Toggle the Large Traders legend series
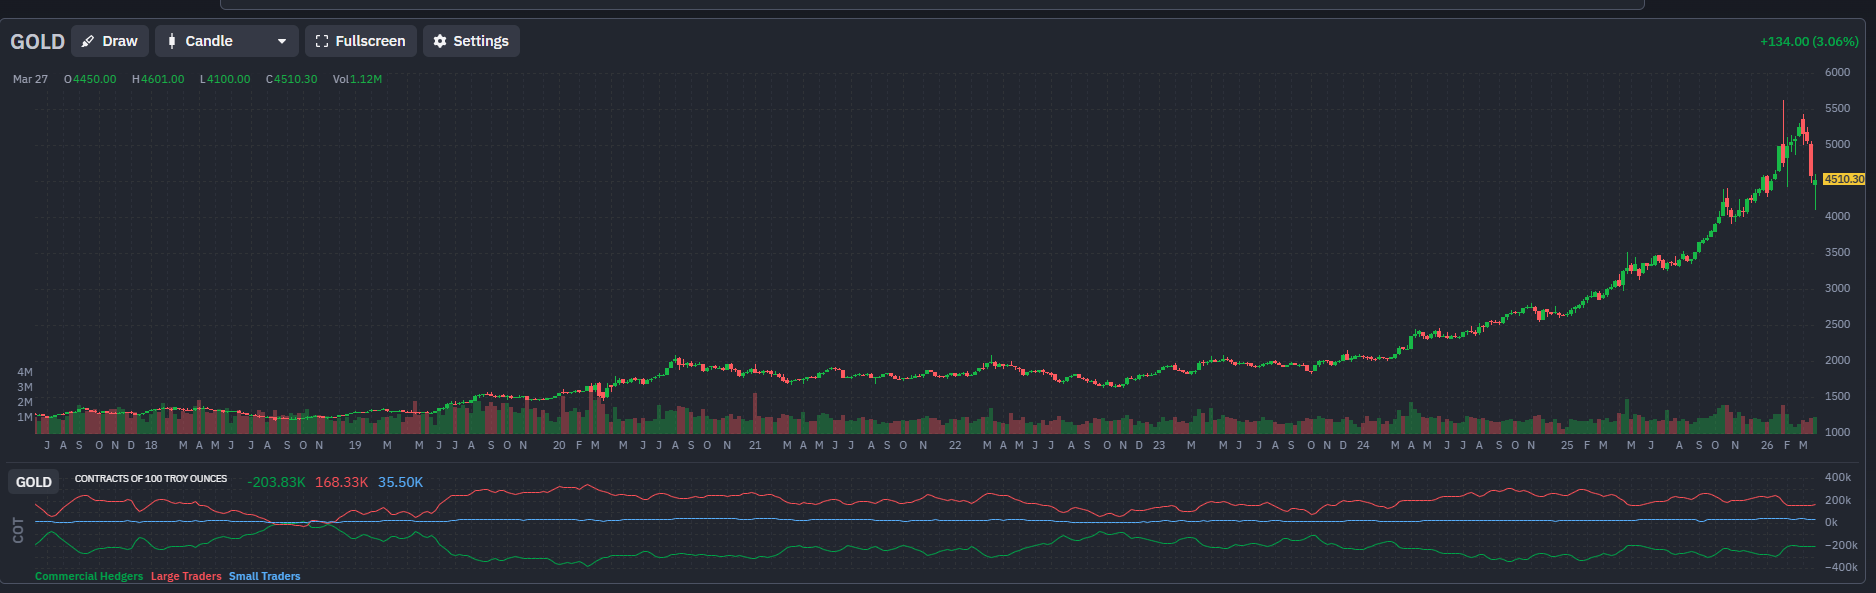This screenshot has width=1876, height=593. pyautogui.click(x=186, y=576)
